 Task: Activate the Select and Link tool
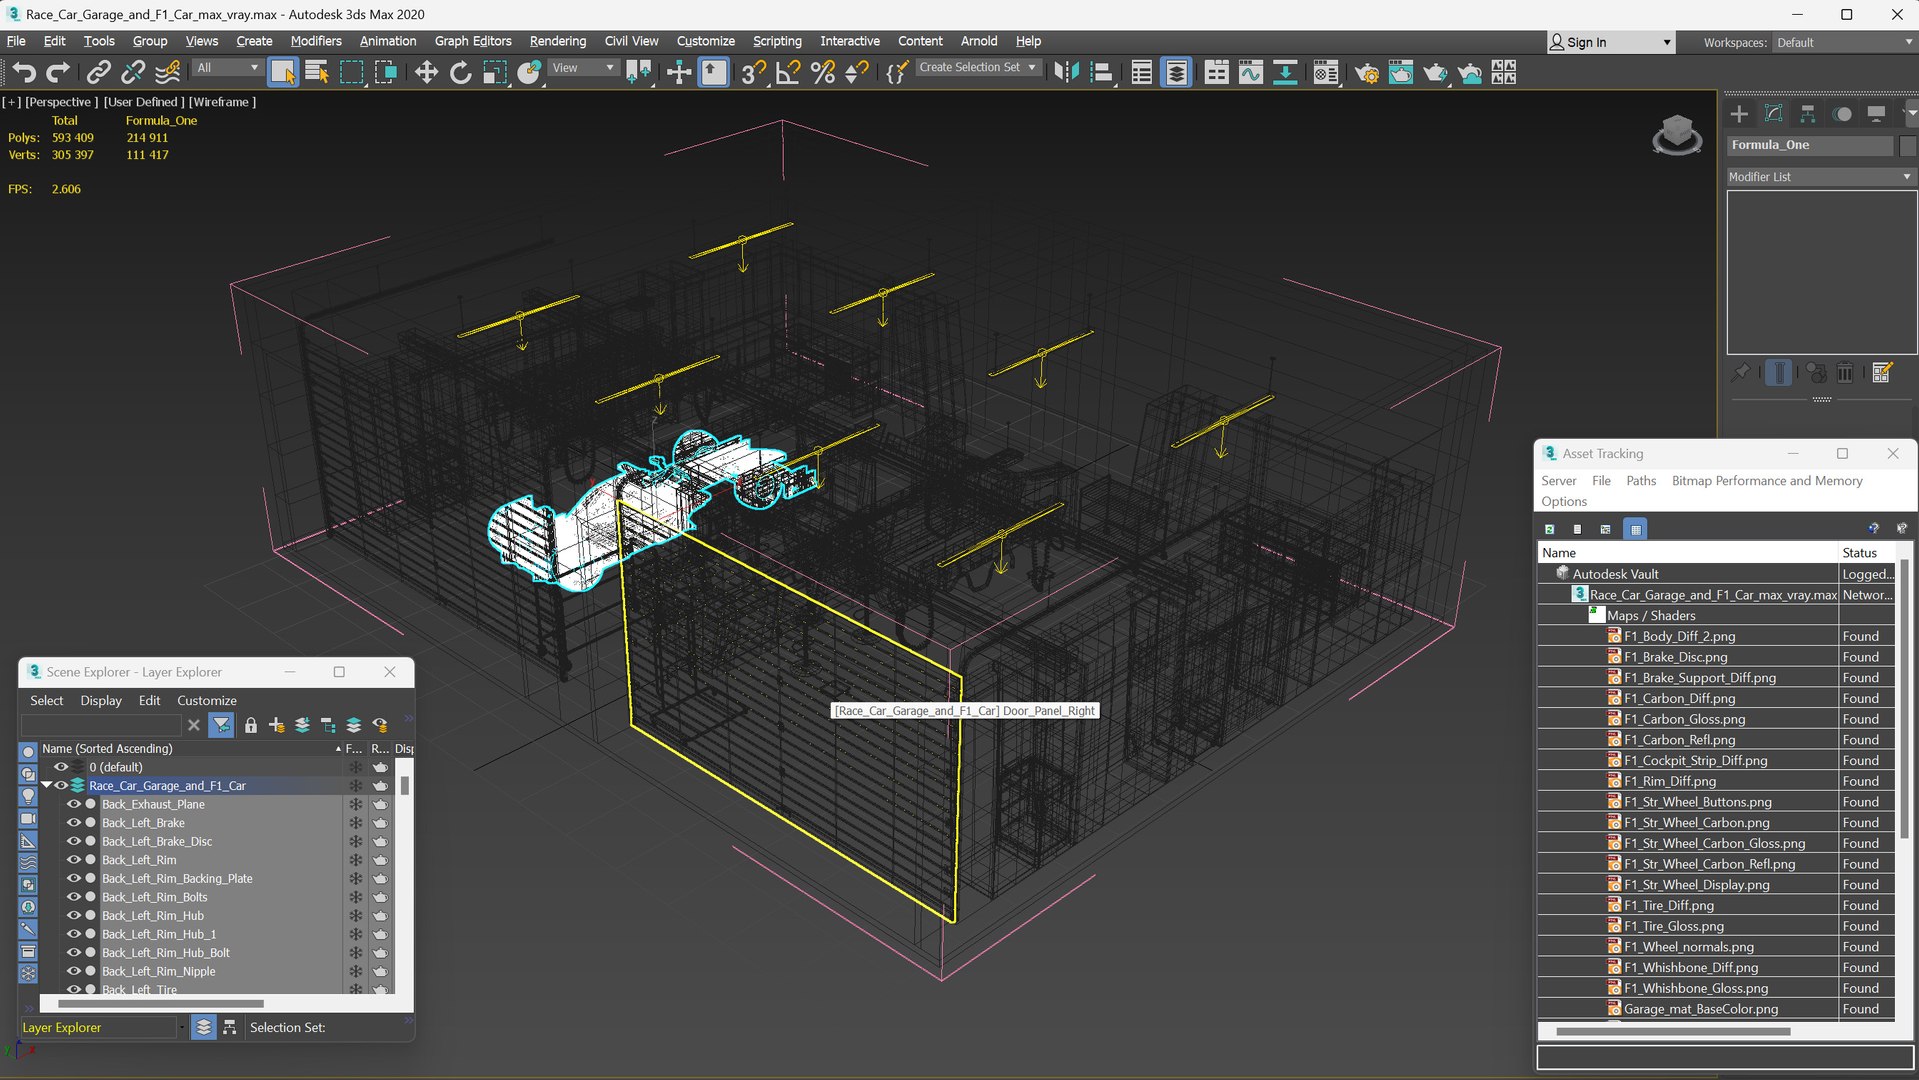tap(98, 72)
